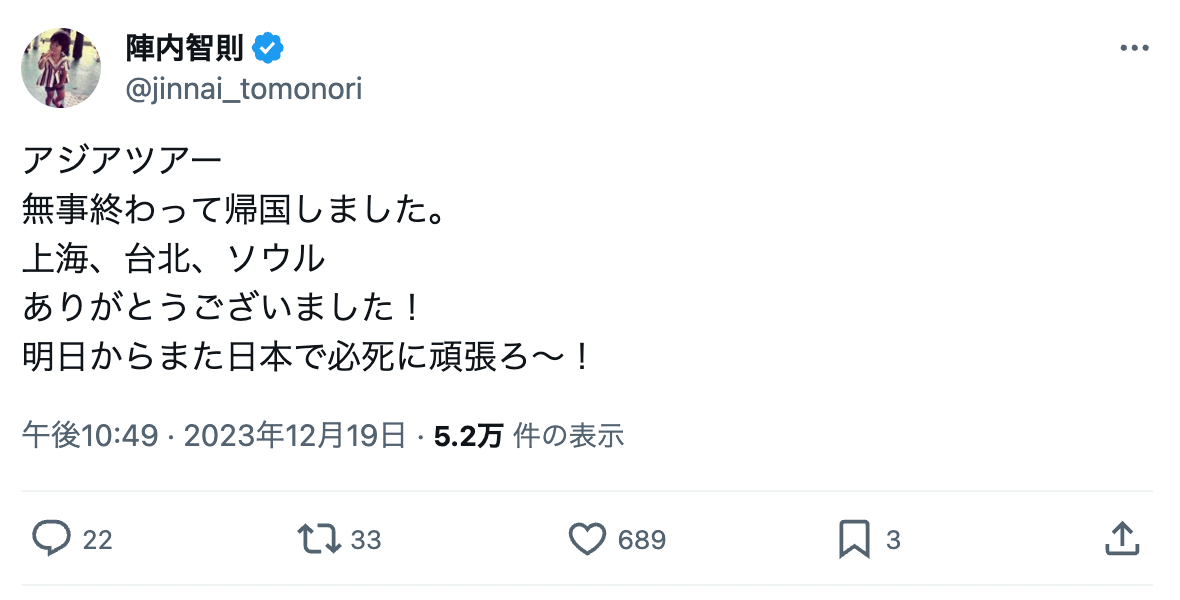Viewport: 1180px width, 600px height.
Task: Share the tweet
Action: tap(1122, 539)
